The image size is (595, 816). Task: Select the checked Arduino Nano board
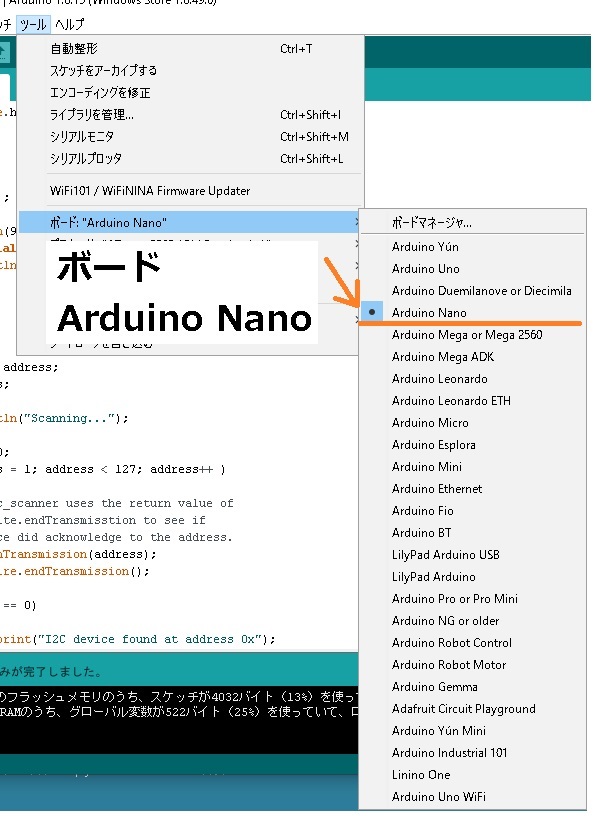(x=473, y=312)
